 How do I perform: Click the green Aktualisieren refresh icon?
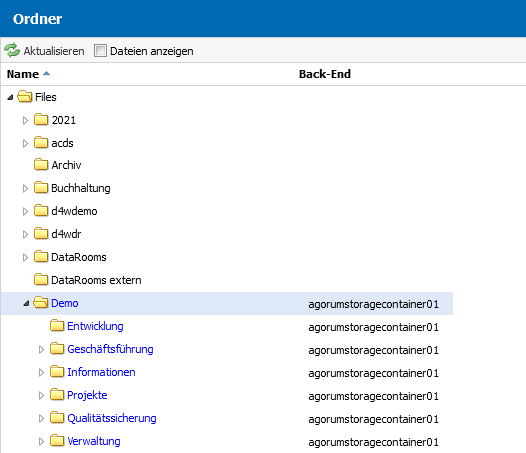click(x=12, y=51)
